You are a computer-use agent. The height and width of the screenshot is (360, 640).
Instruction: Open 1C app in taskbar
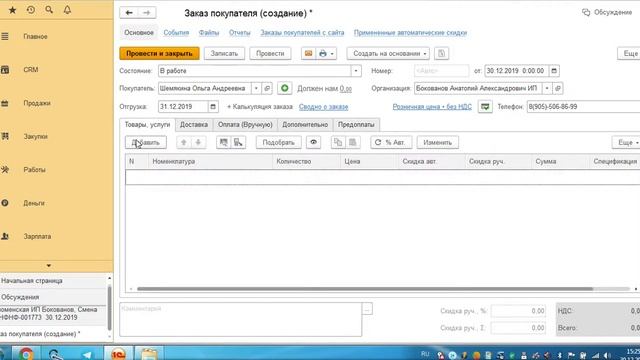(118, 354)
